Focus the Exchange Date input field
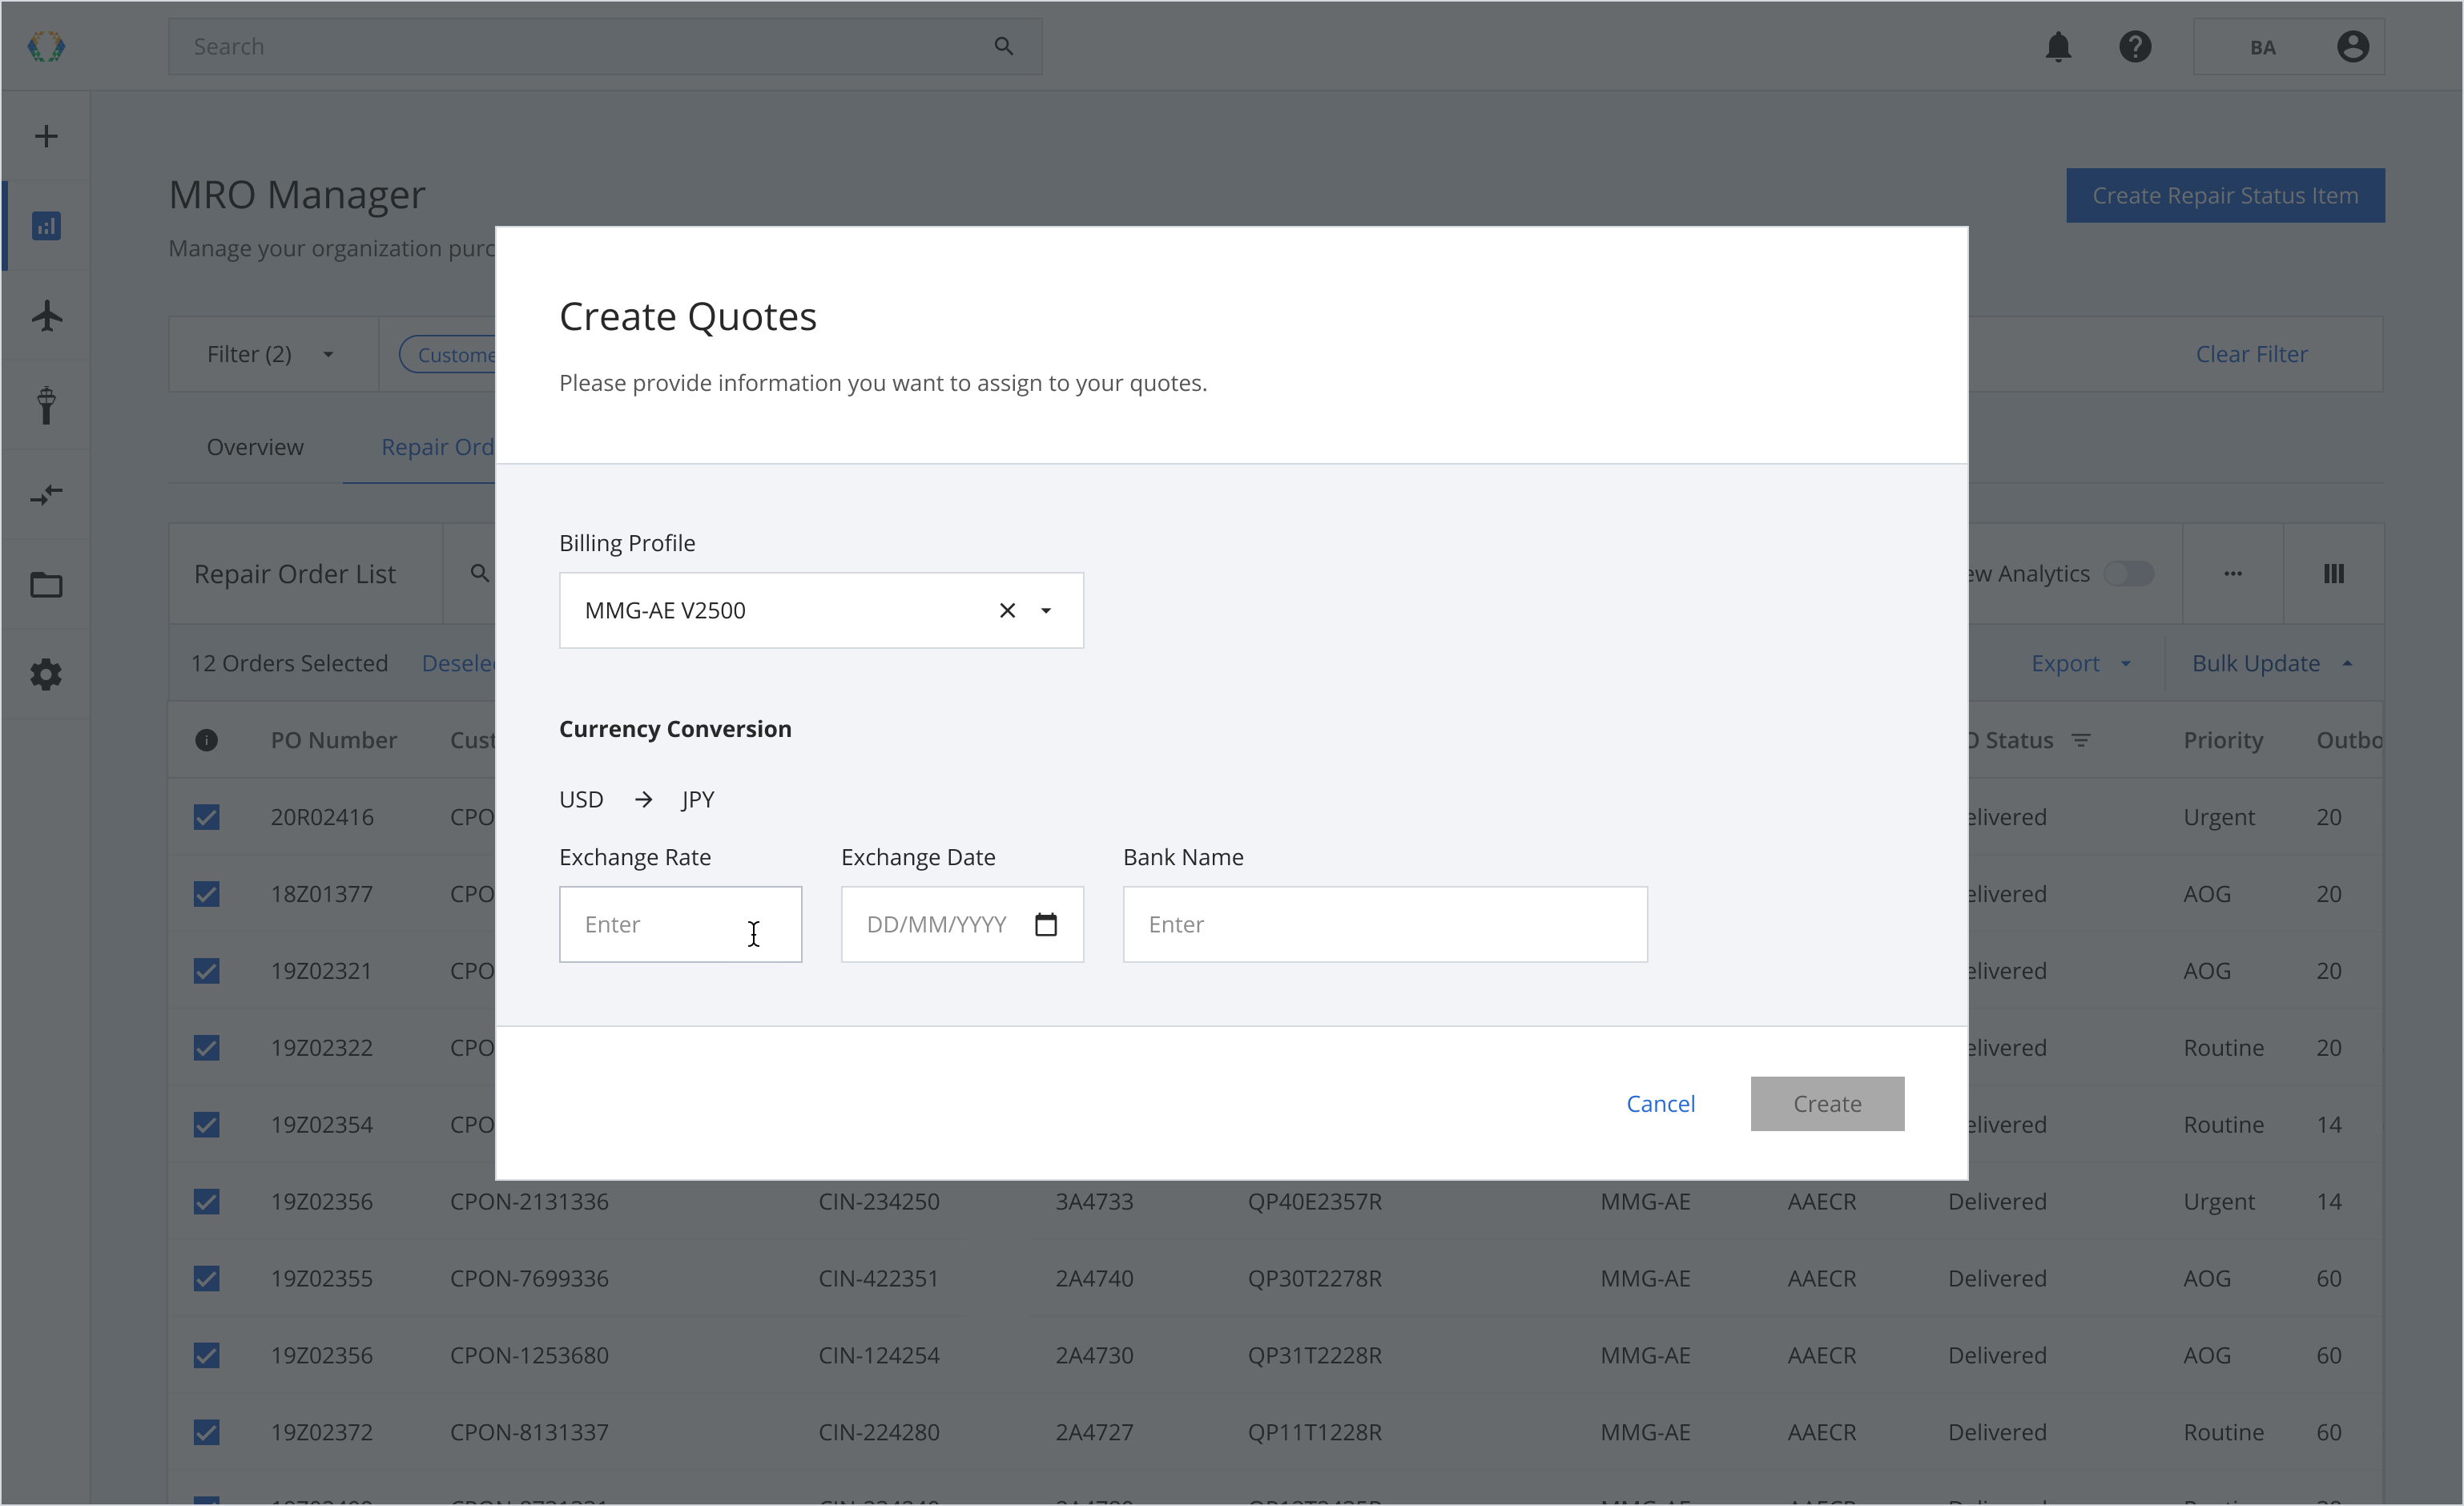 tap(962, 924)
